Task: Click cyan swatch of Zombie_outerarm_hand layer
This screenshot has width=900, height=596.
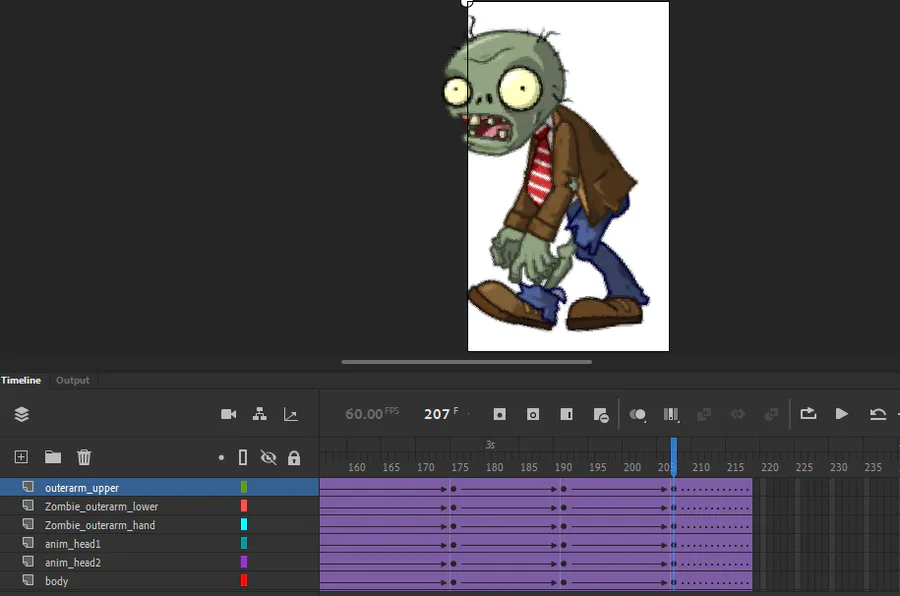Action: tap(244, 524)
